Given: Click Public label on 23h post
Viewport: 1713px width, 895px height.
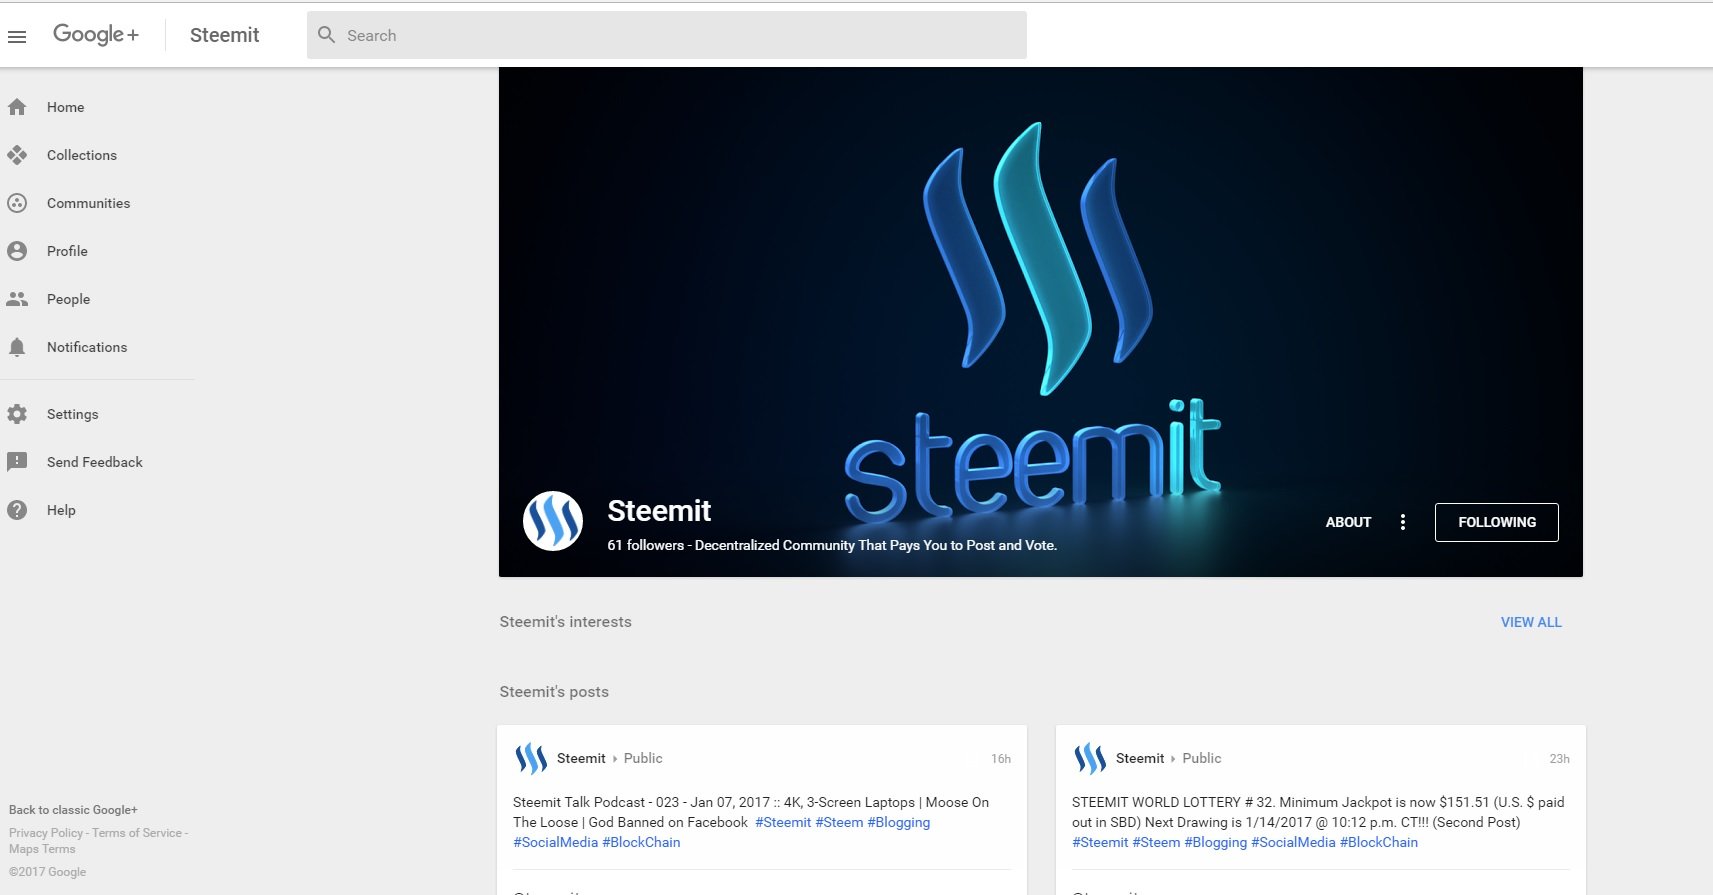Looking at the screenshot, I should point(1202,758).
